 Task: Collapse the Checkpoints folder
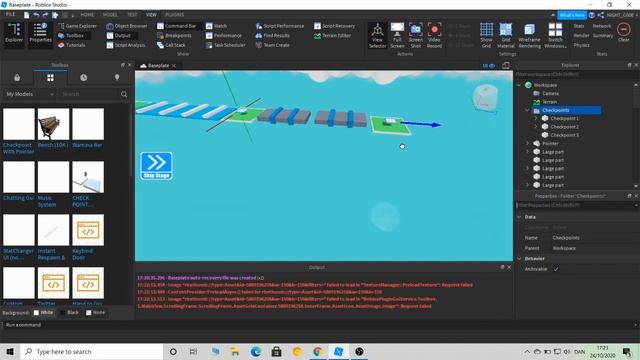point(527,110)
